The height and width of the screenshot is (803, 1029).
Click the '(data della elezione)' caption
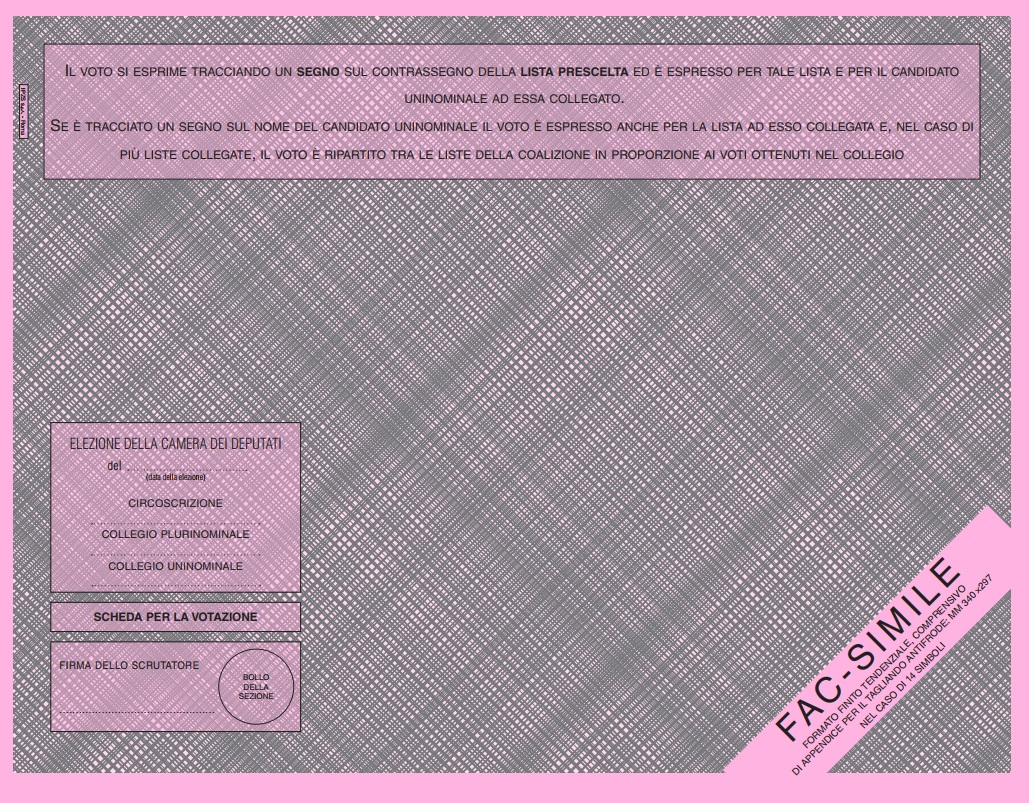[x=175, y=477]
